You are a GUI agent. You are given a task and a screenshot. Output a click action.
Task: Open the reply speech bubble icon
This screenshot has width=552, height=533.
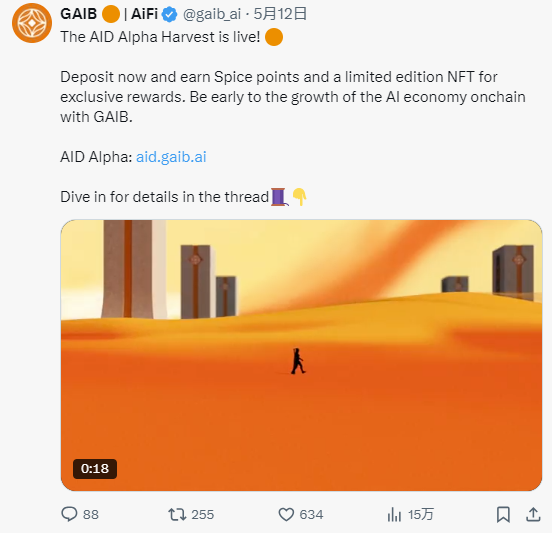(x=69, y=514)
